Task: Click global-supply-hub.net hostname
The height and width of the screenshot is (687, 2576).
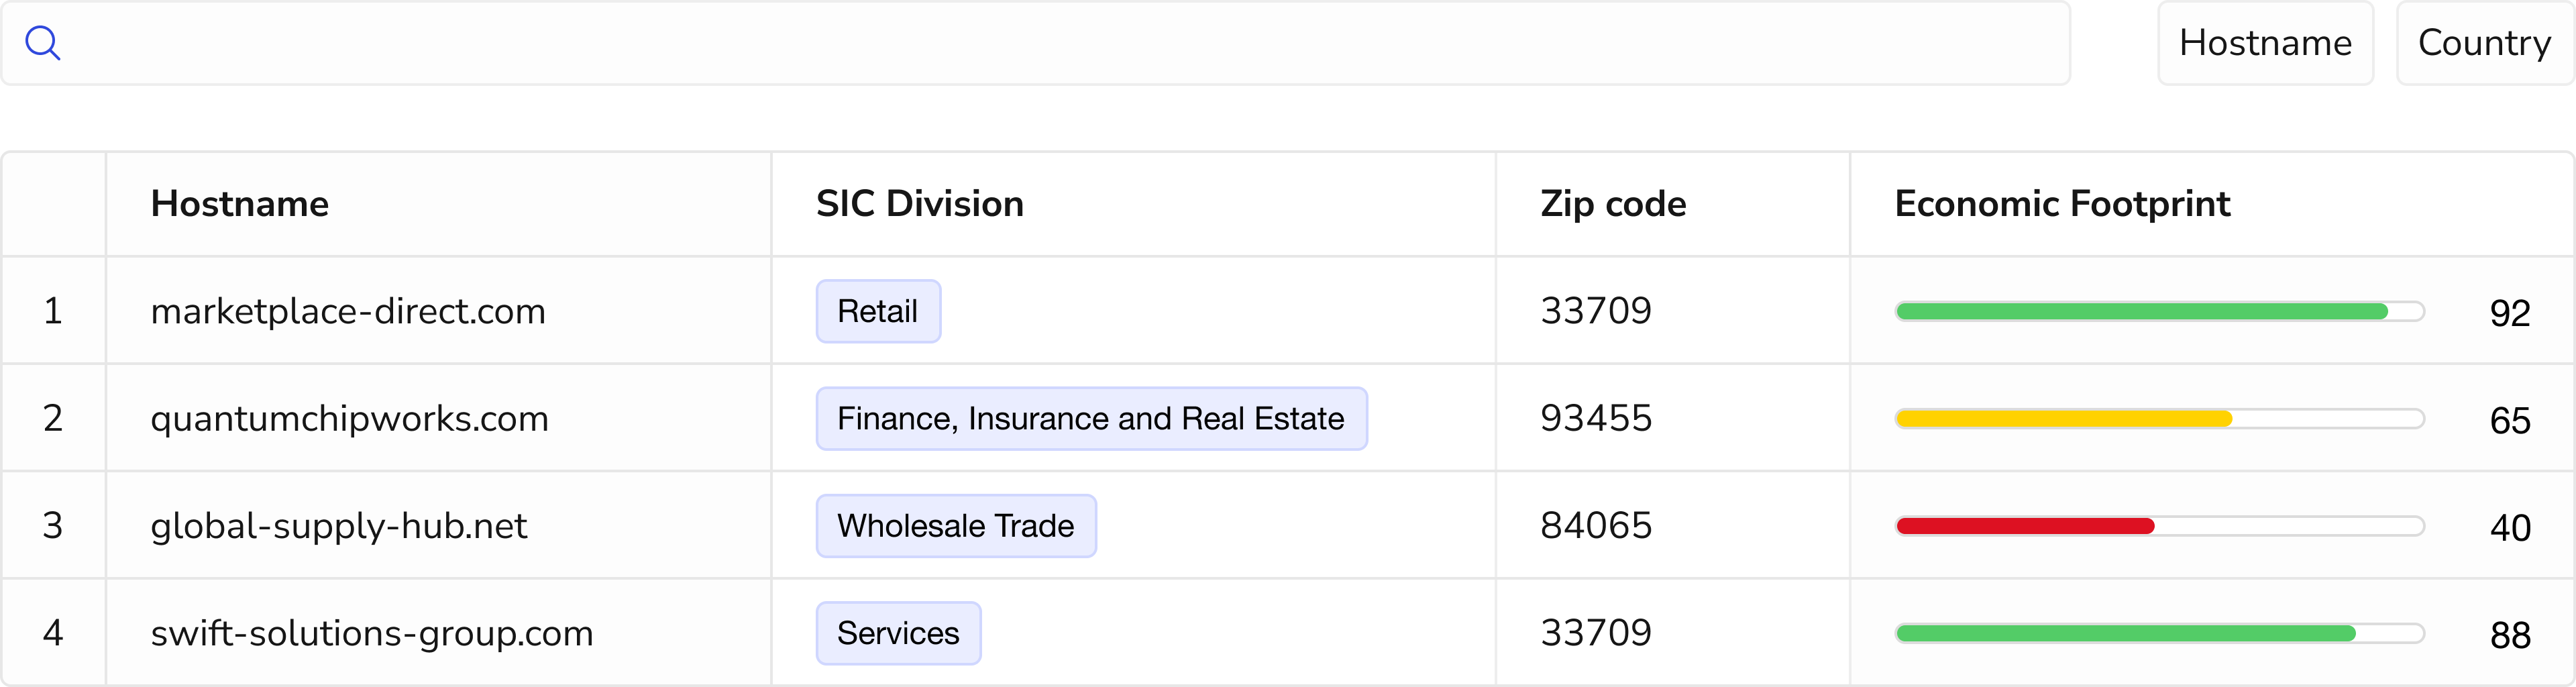Action: (x=339, y=526)
